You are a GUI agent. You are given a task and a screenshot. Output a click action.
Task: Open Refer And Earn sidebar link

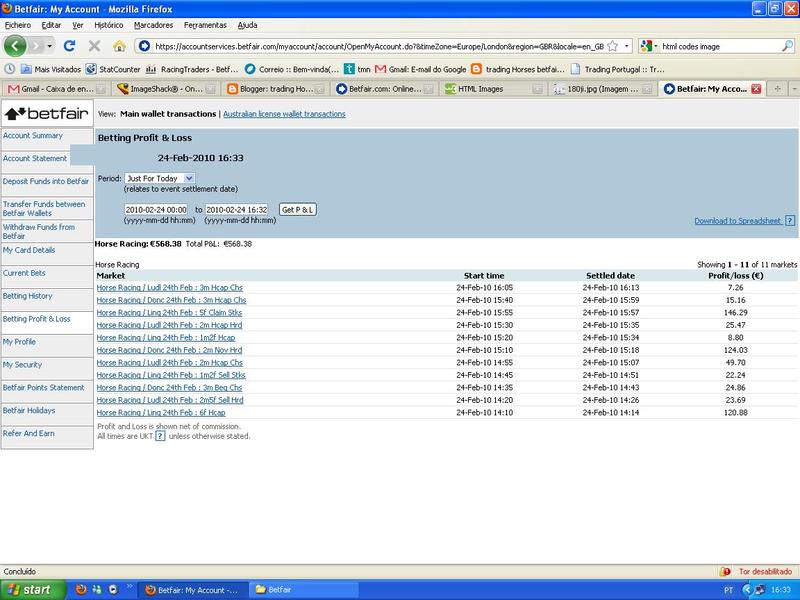click(29, 433)
